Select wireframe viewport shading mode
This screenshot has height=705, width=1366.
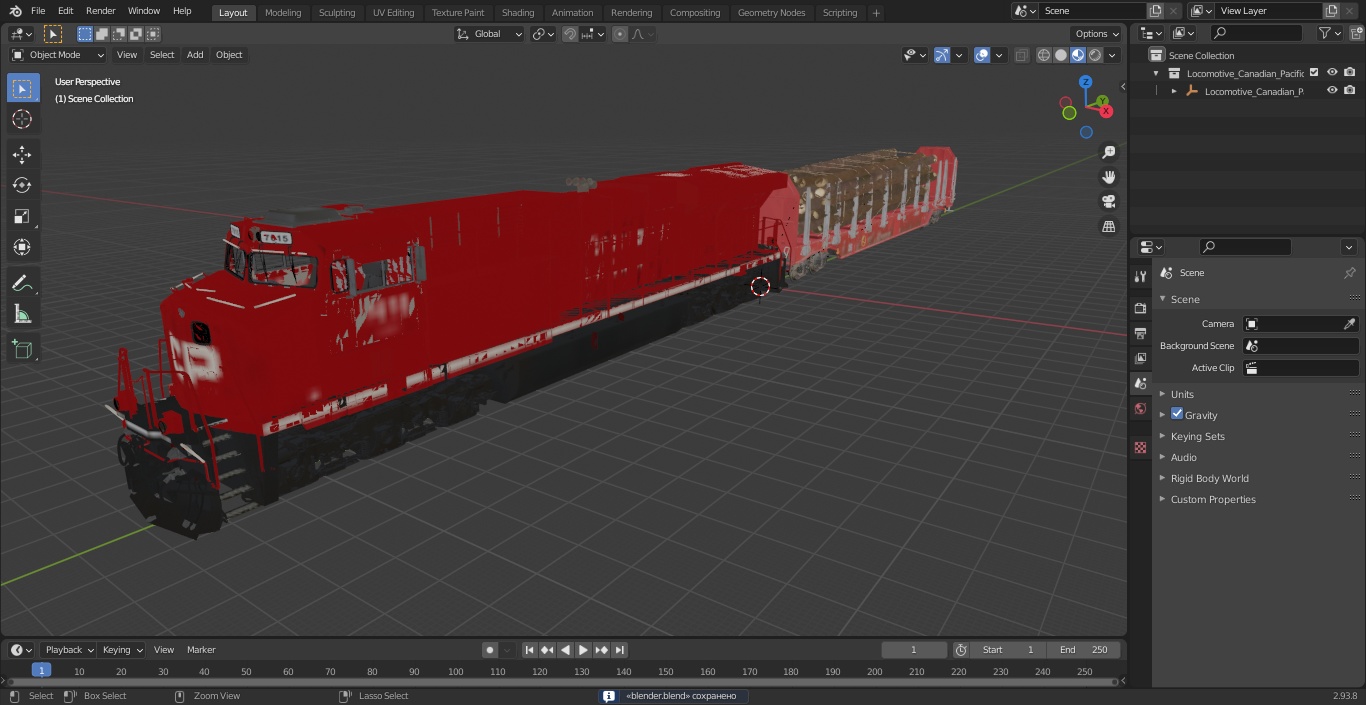1044,55
